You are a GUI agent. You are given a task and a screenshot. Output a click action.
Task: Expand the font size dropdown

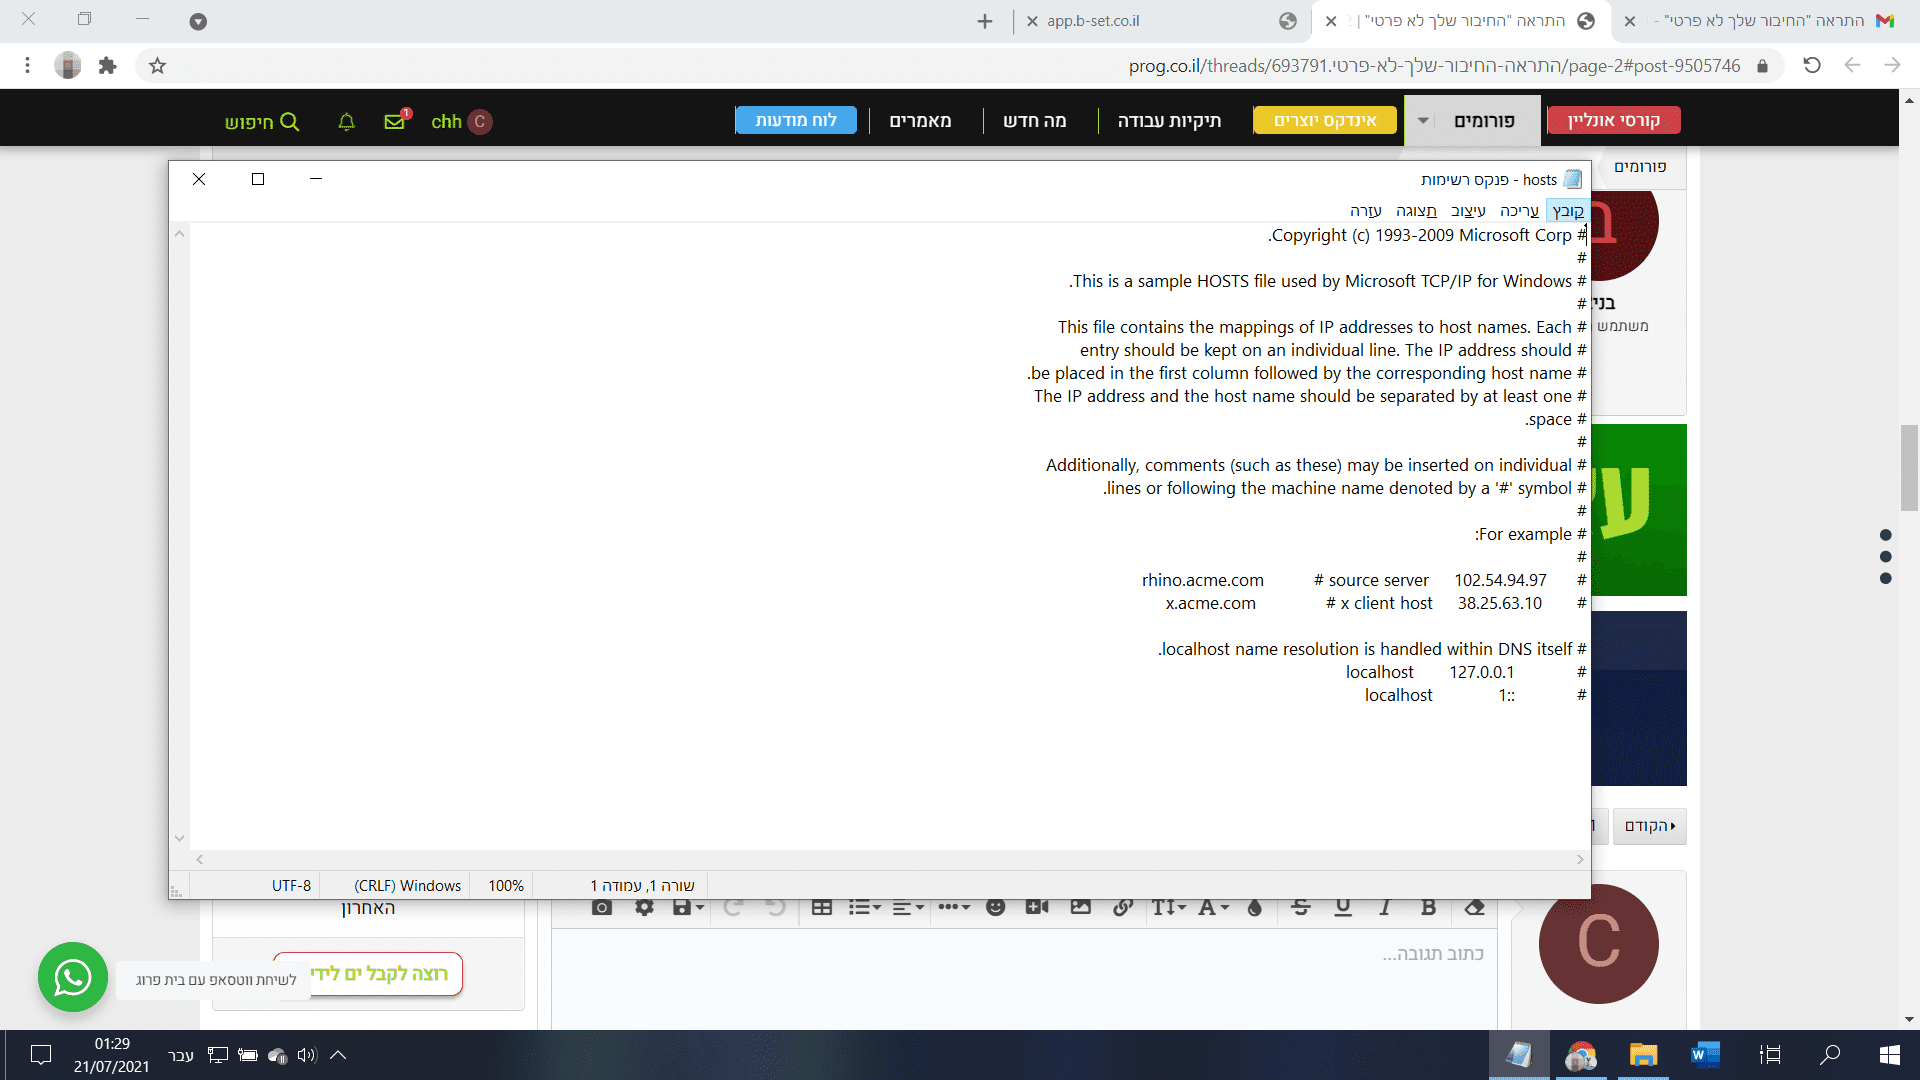[1168, 907]
